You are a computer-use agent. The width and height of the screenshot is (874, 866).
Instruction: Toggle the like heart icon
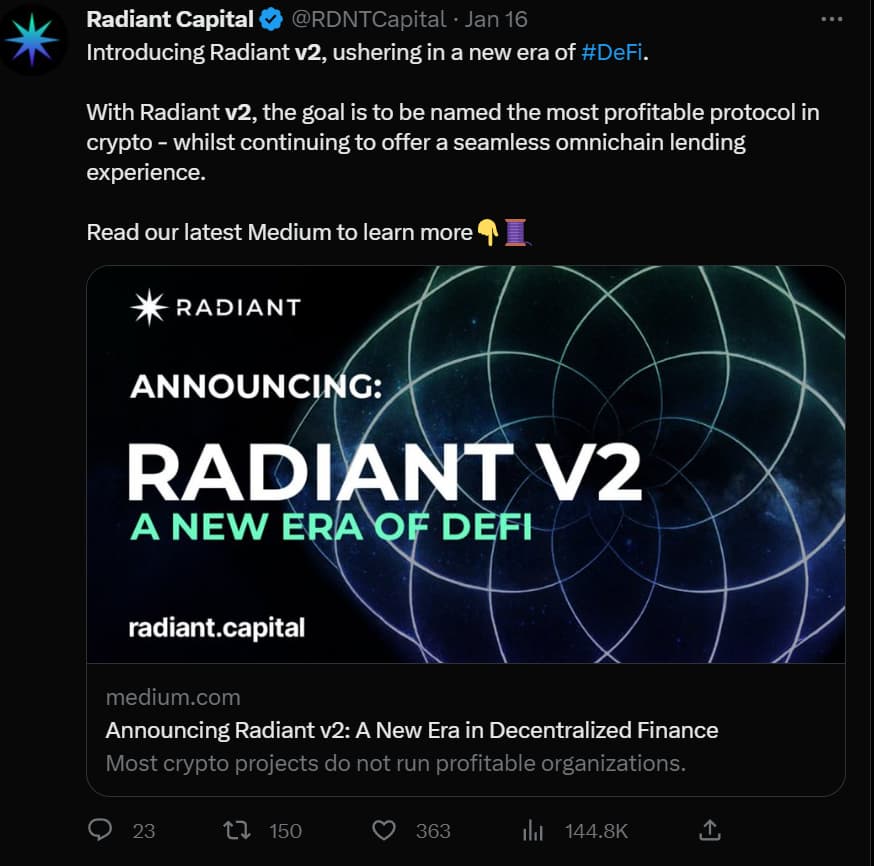pyautogui.click(x=384, y=830)
